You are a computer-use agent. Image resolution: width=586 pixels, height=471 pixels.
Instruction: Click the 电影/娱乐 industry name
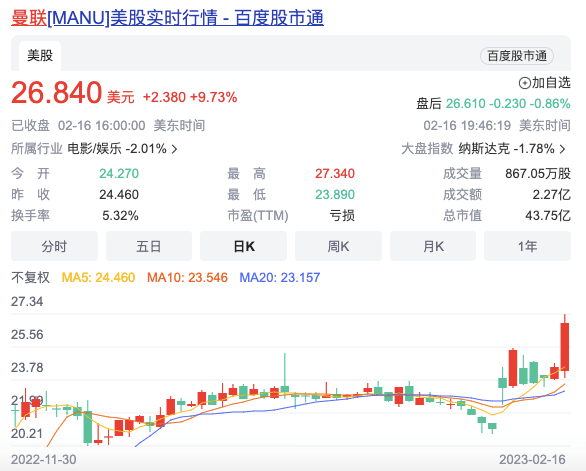95,149
